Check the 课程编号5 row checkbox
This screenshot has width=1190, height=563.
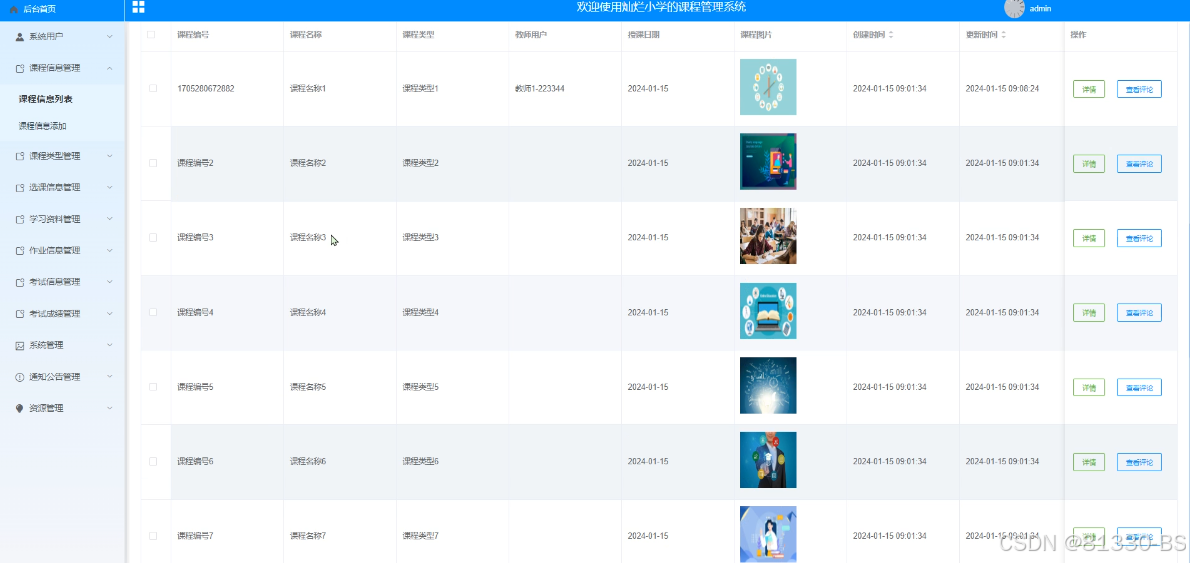(x=153, y=387)
